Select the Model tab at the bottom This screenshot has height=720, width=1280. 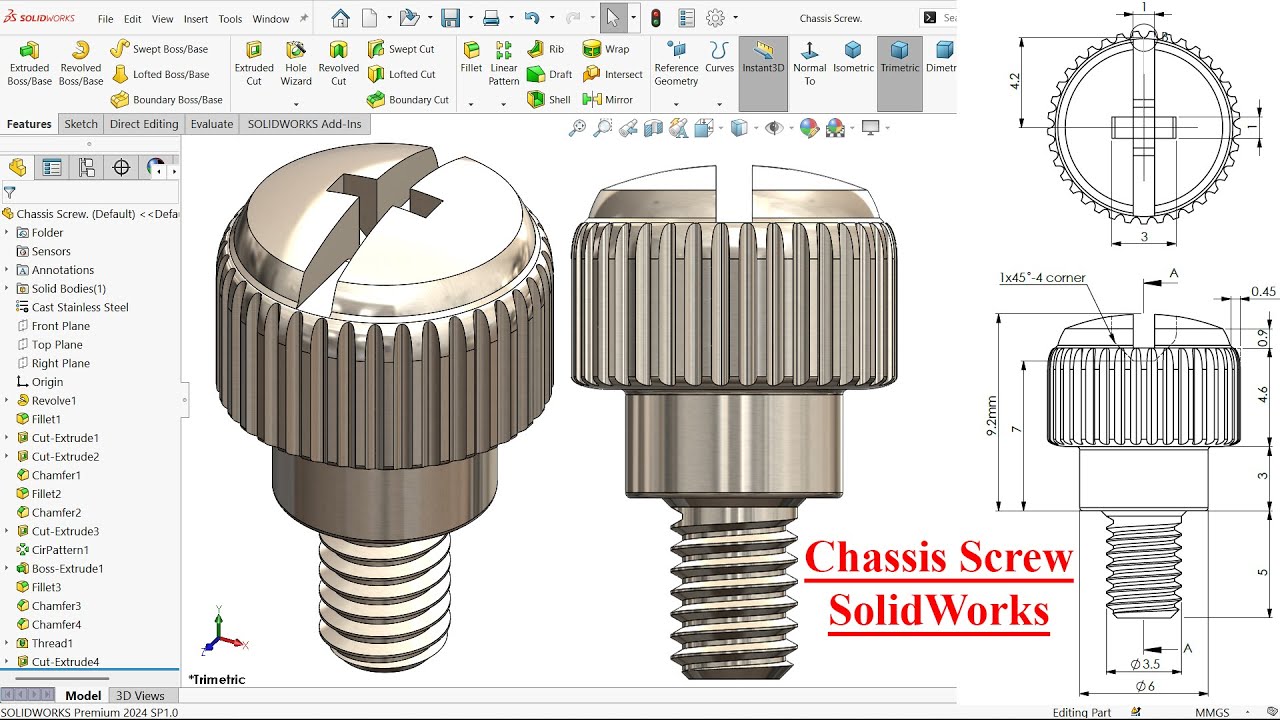click(x=83, y=696)
